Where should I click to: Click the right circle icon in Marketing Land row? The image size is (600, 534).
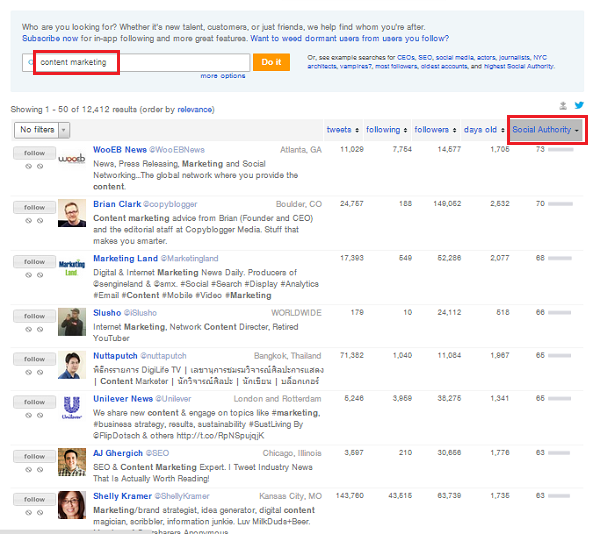click(x=40, y=275)
